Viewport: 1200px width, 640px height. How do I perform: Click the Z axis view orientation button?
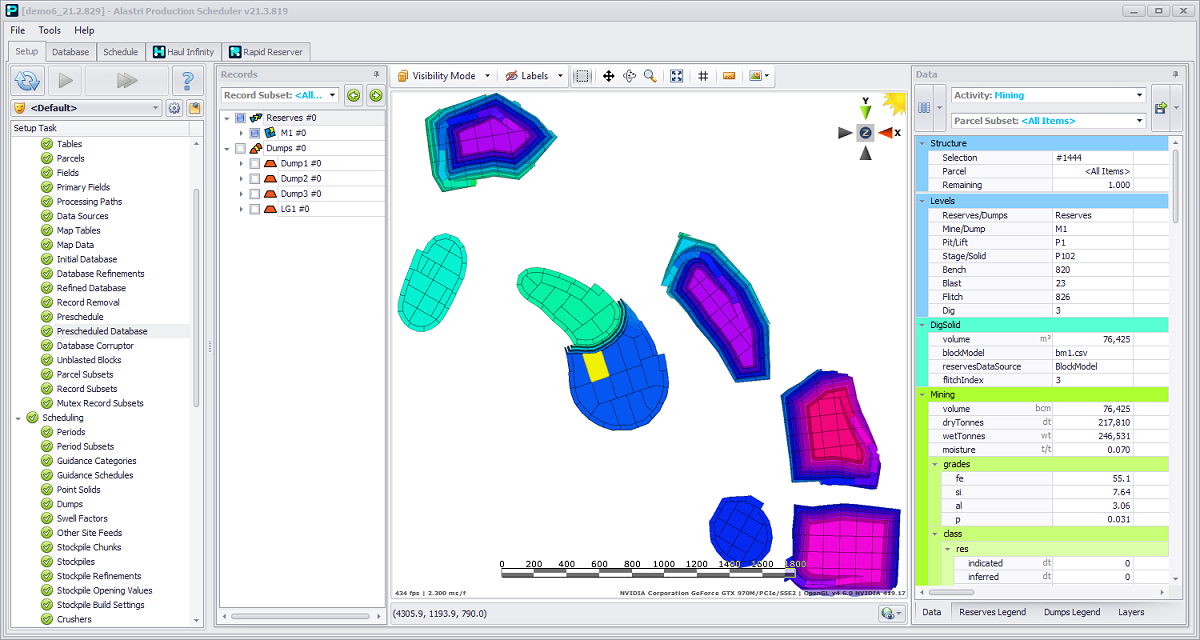point(865,132)
